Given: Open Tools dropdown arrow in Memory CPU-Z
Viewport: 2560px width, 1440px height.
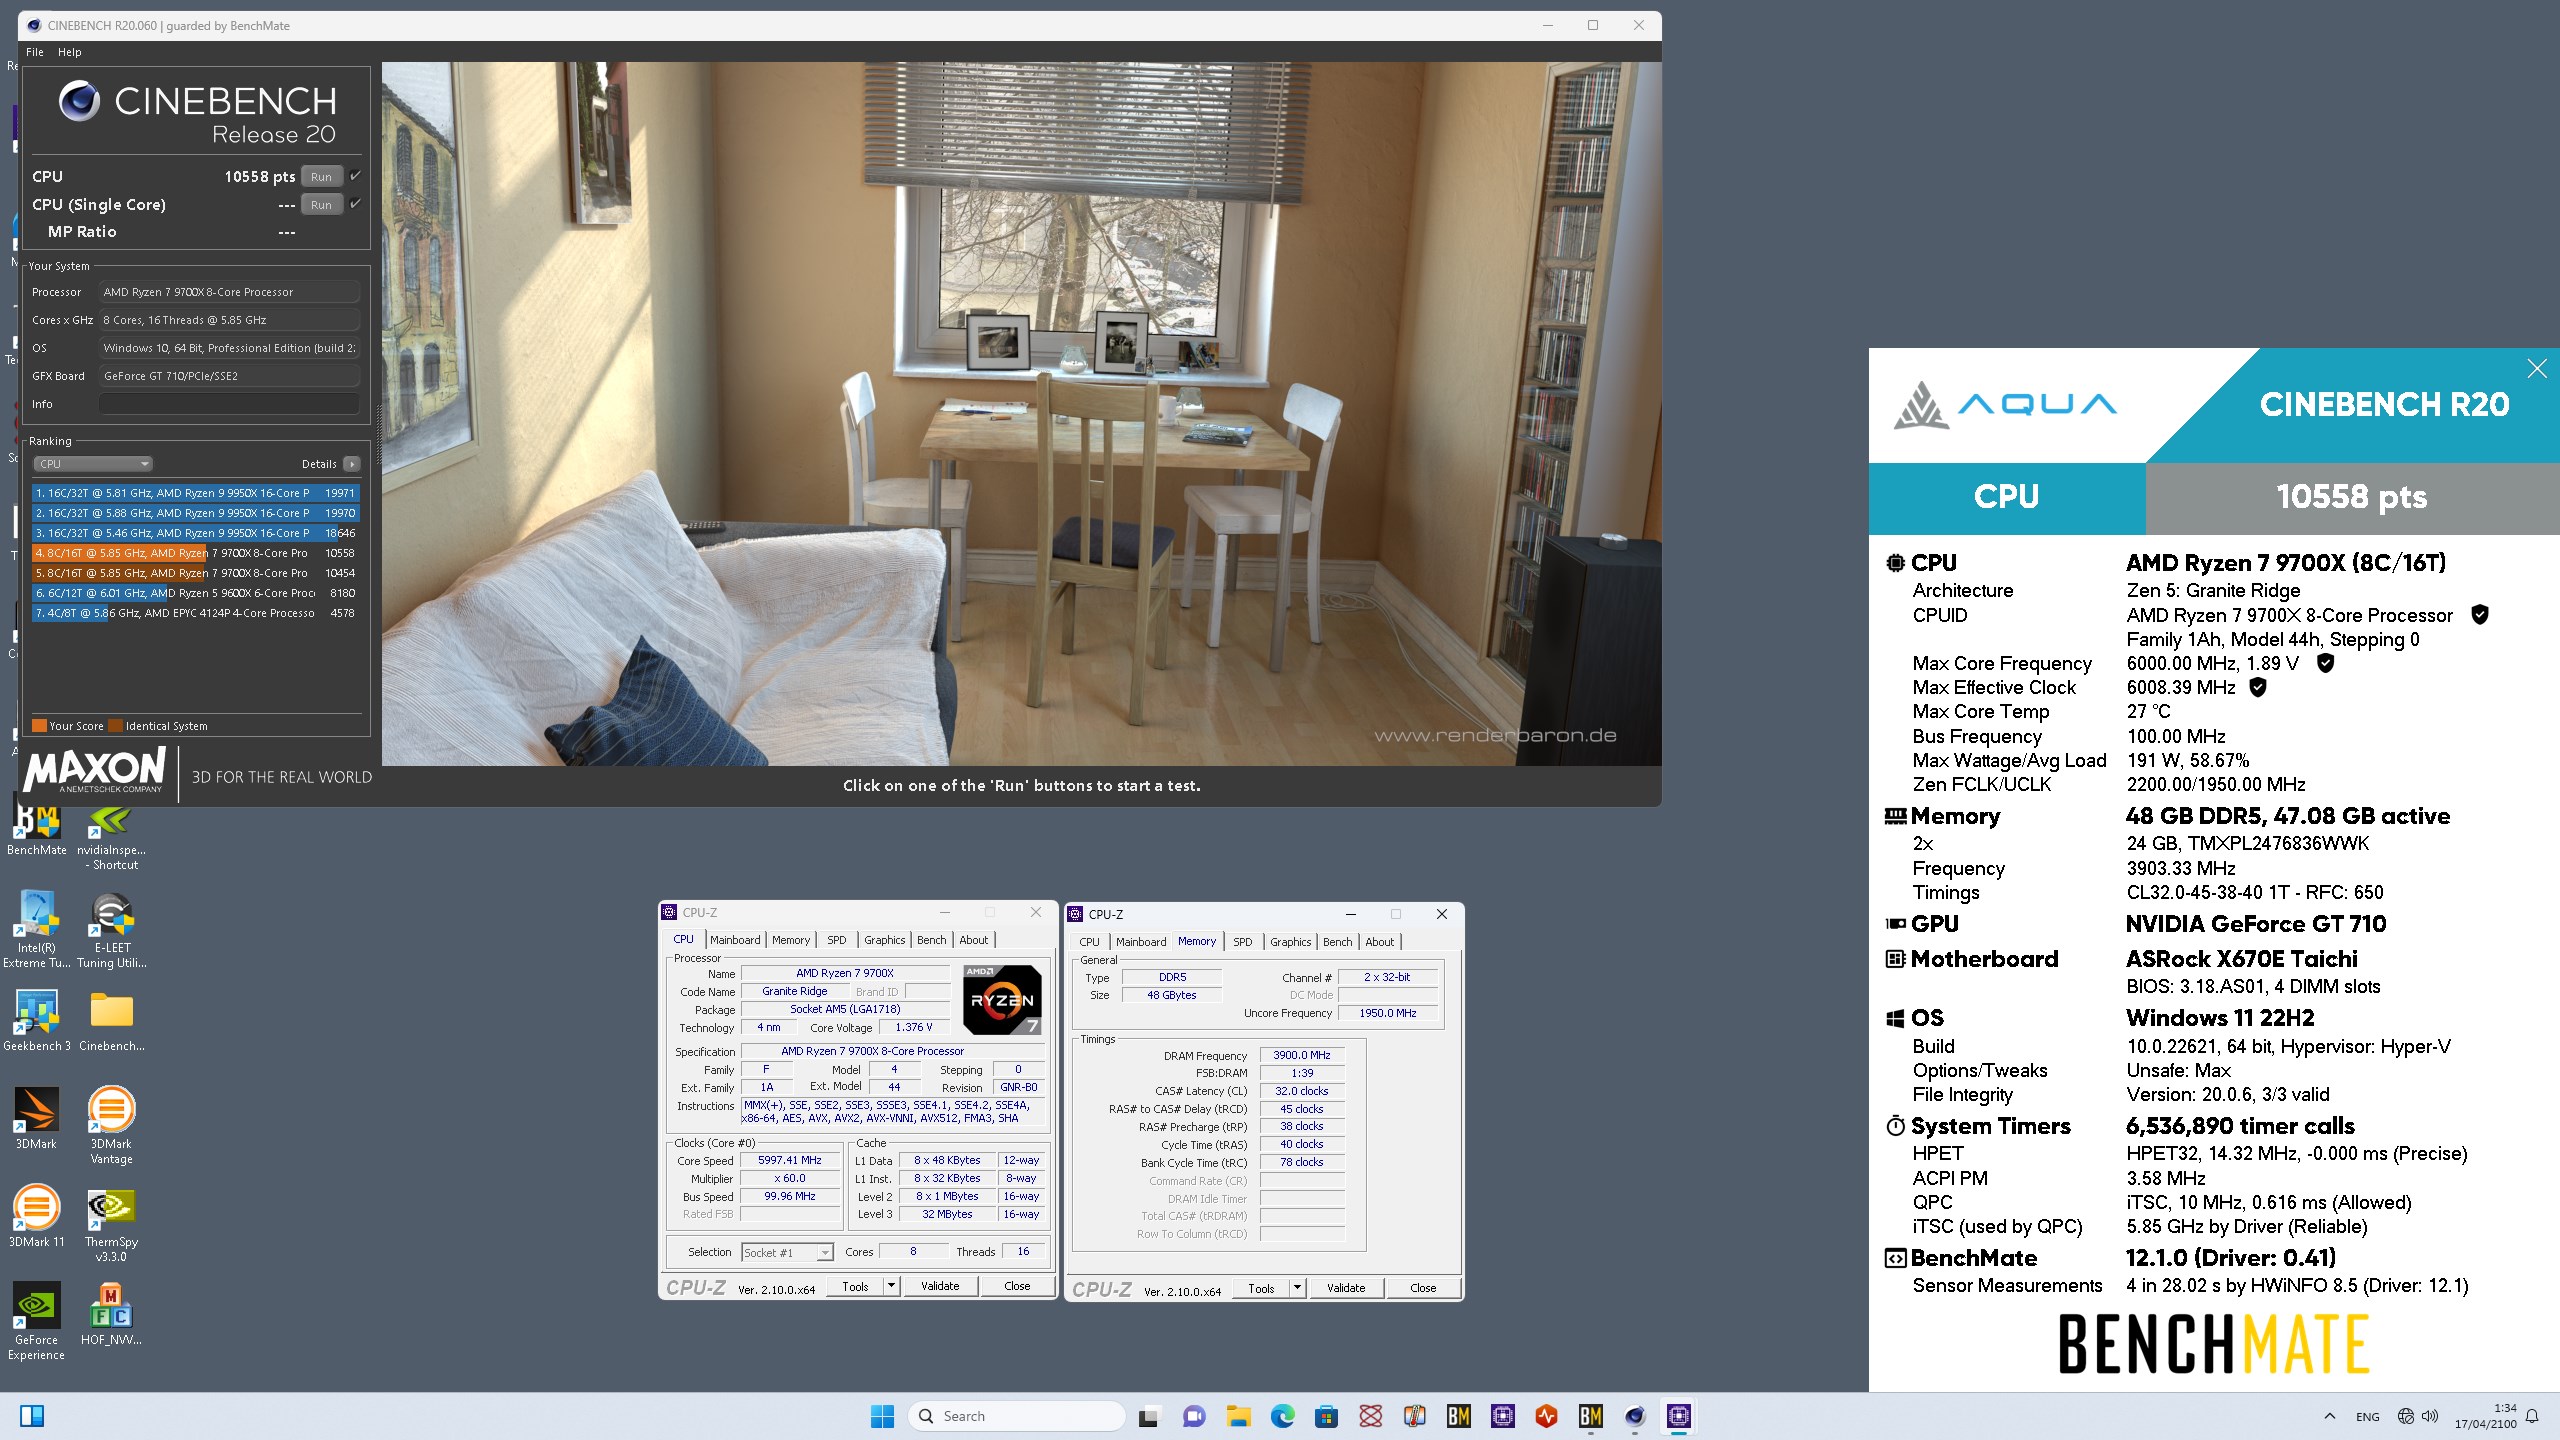Looking at the screenshot, I should (x=1297, y=1288).
